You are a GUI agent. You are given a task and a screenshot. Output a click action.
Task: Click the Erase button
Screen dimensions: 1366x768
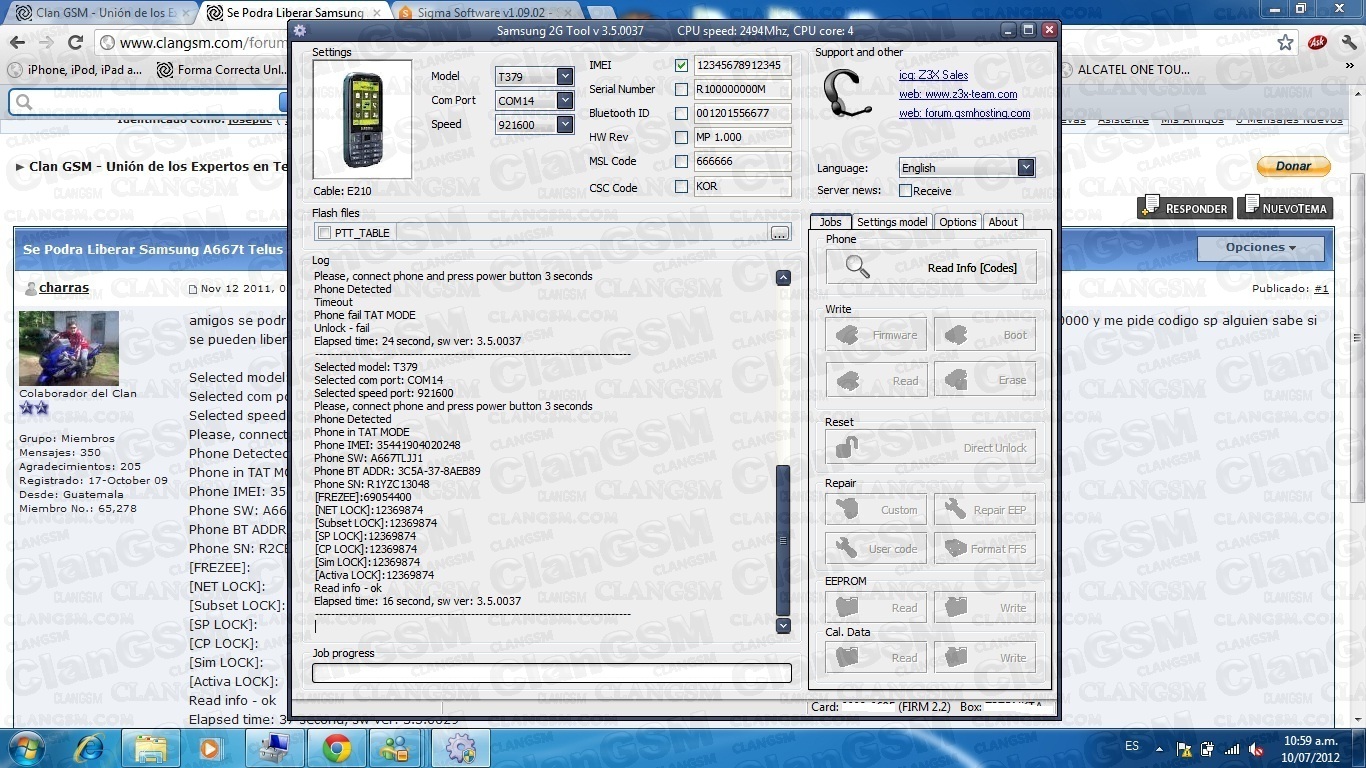985,380
